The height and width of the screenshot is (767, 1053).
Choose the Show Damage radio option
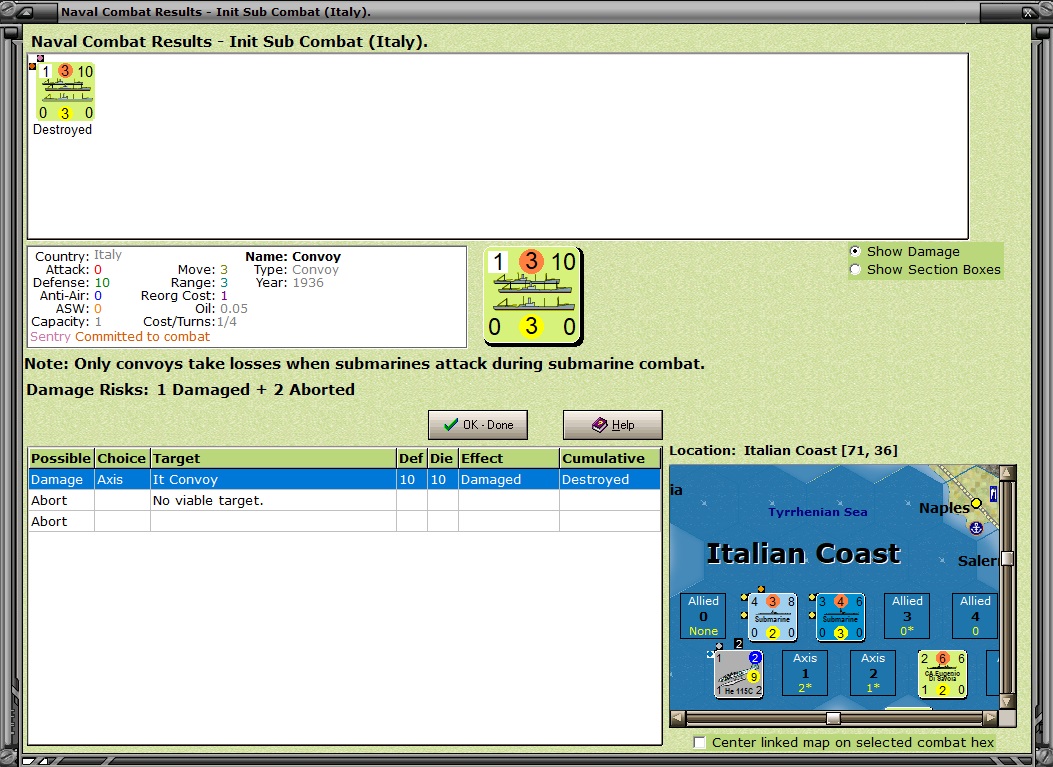(x=856, y=251)
